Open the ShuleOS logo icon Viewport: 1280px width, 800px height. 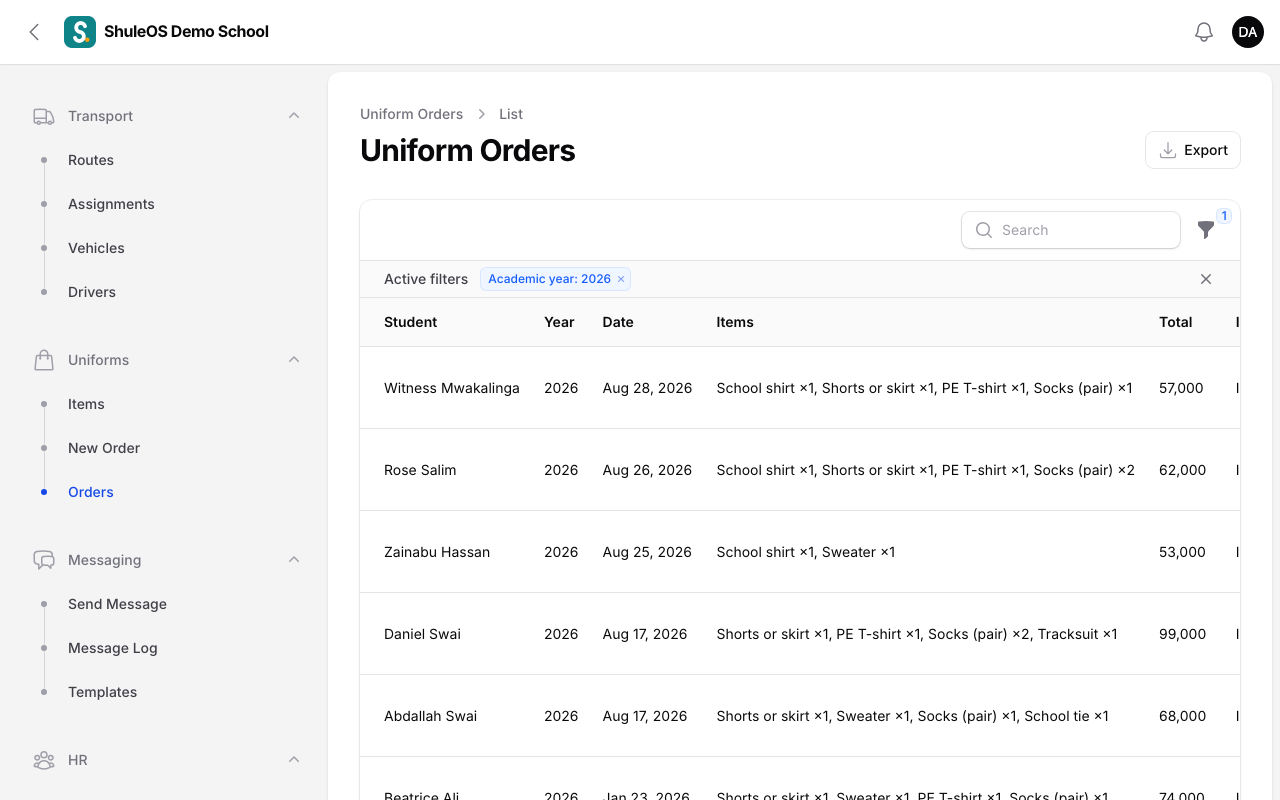(80, 32)
